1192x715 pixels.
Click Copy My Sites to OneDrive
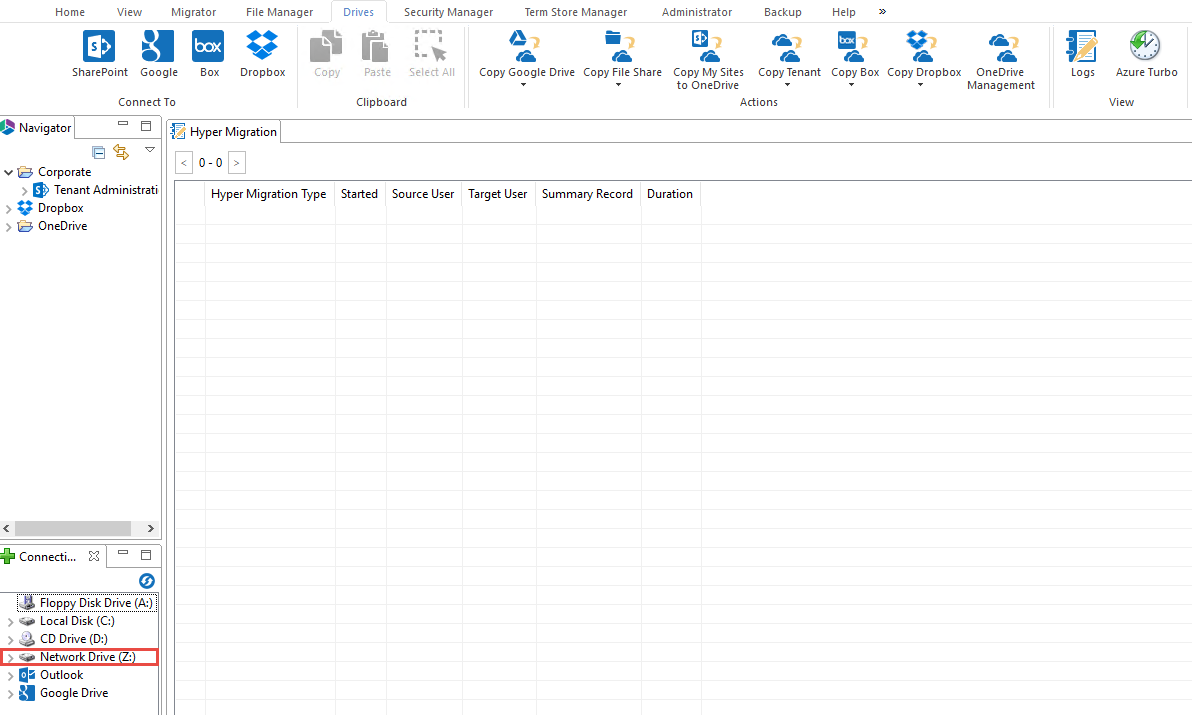708,55
